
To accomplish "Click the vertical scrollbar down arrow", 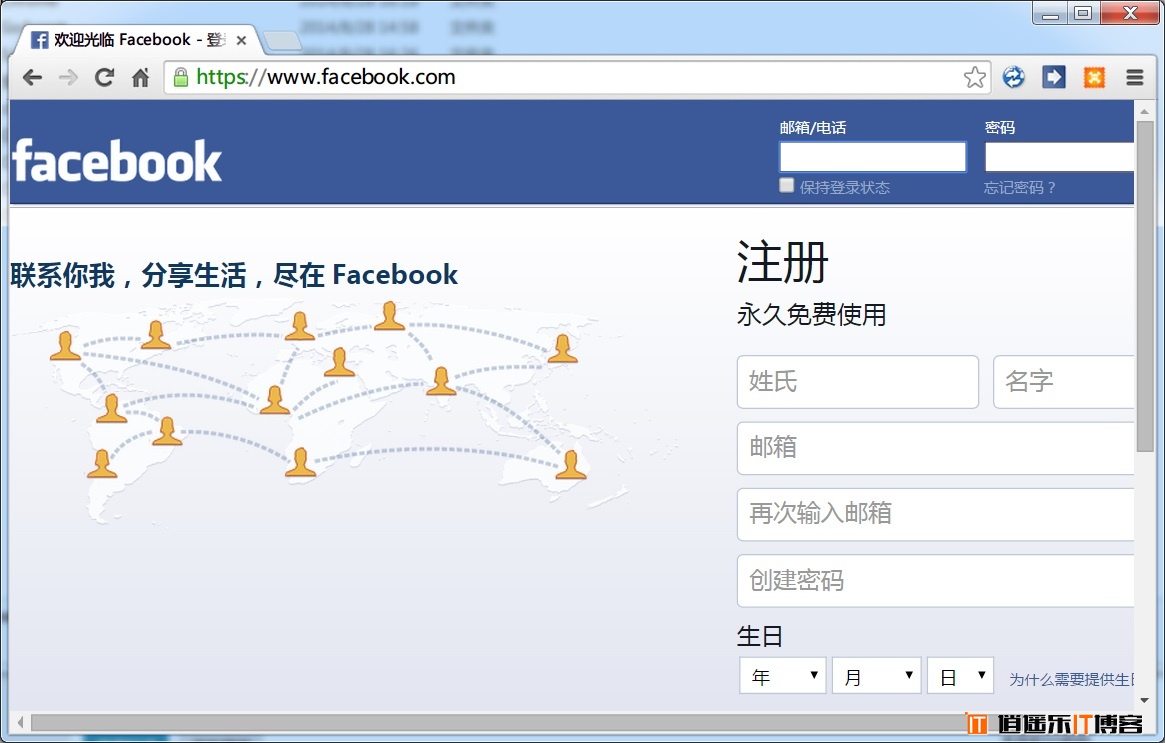I will click(x=1144, y=700).
